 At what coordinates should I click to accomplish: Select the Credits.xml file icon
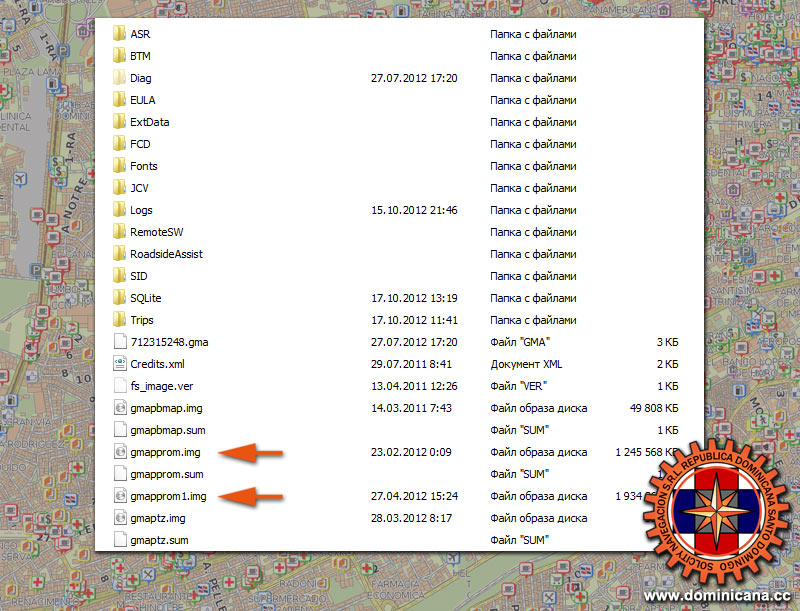click(119, 364)
